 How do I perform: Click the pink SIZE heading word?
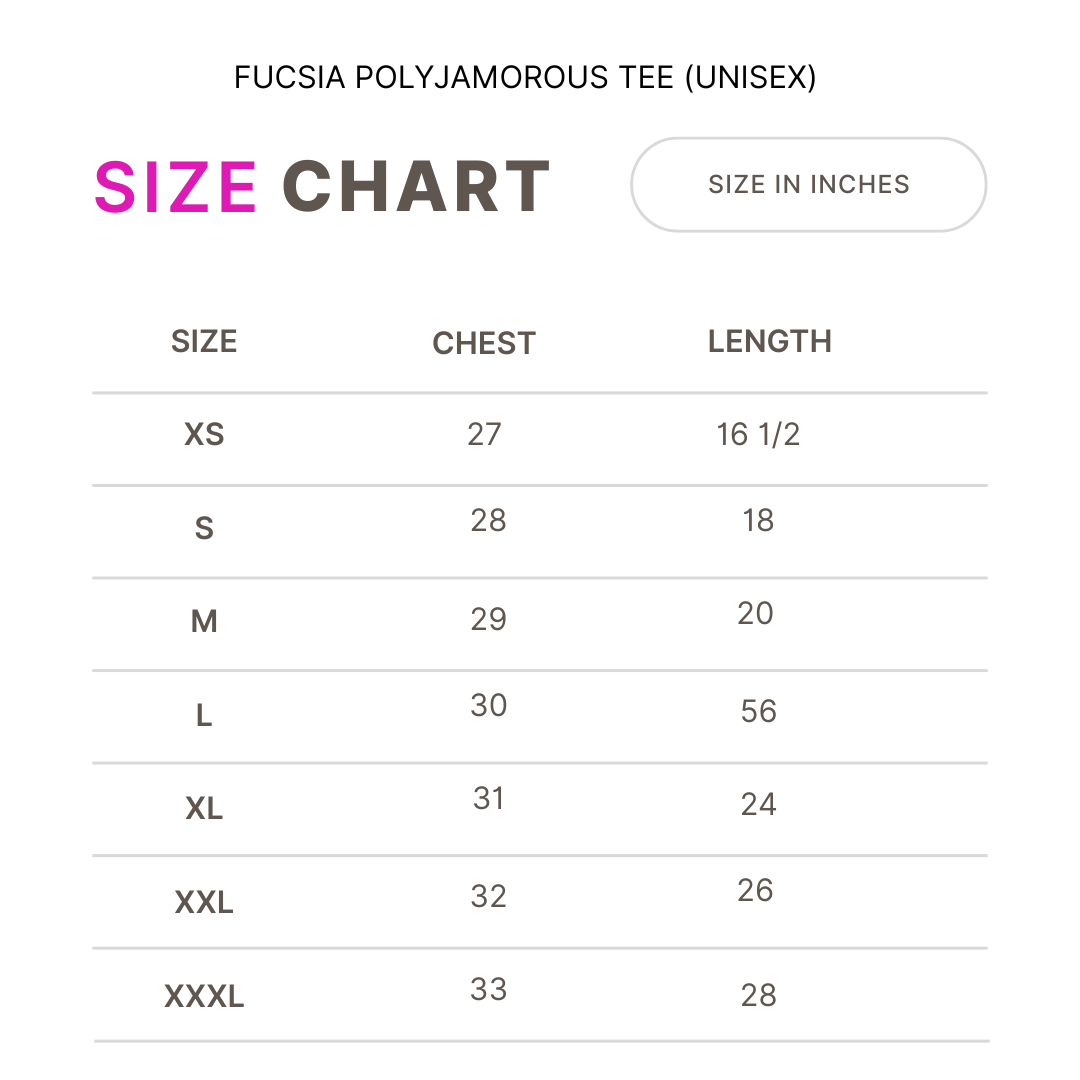176,186
